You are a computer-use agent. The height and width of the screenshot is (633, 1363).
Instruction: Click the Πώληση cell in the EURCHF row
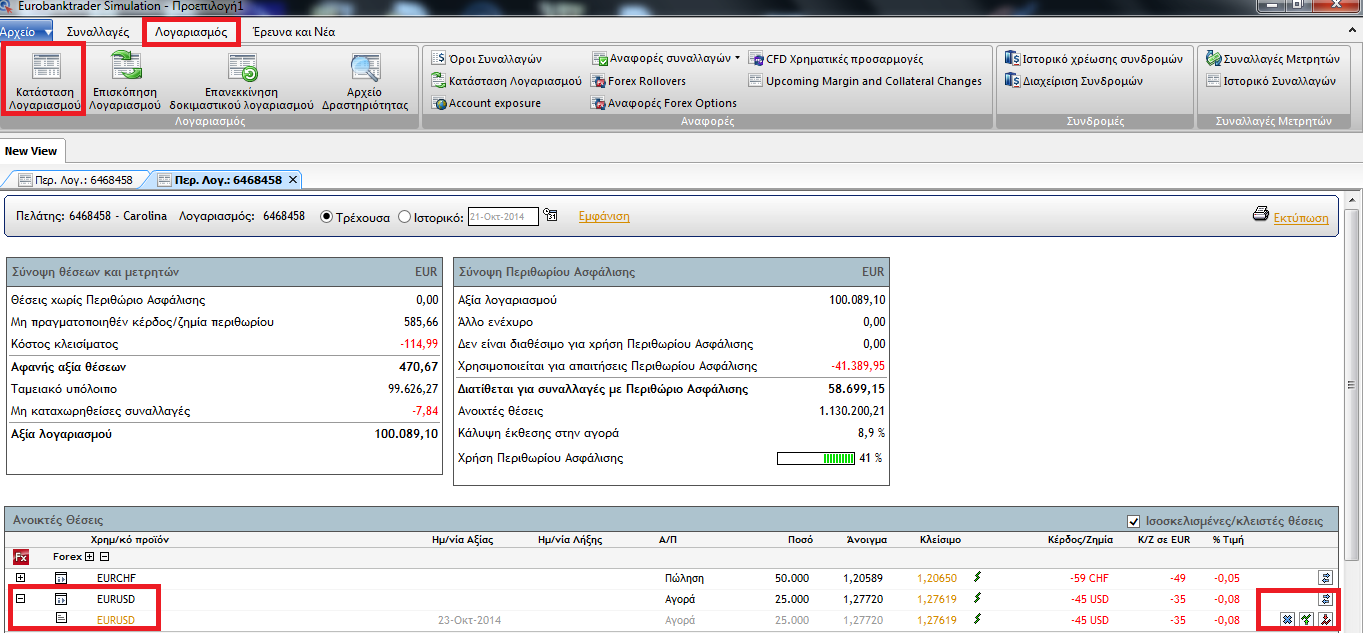pyautogui.click(x=685, y=578)
